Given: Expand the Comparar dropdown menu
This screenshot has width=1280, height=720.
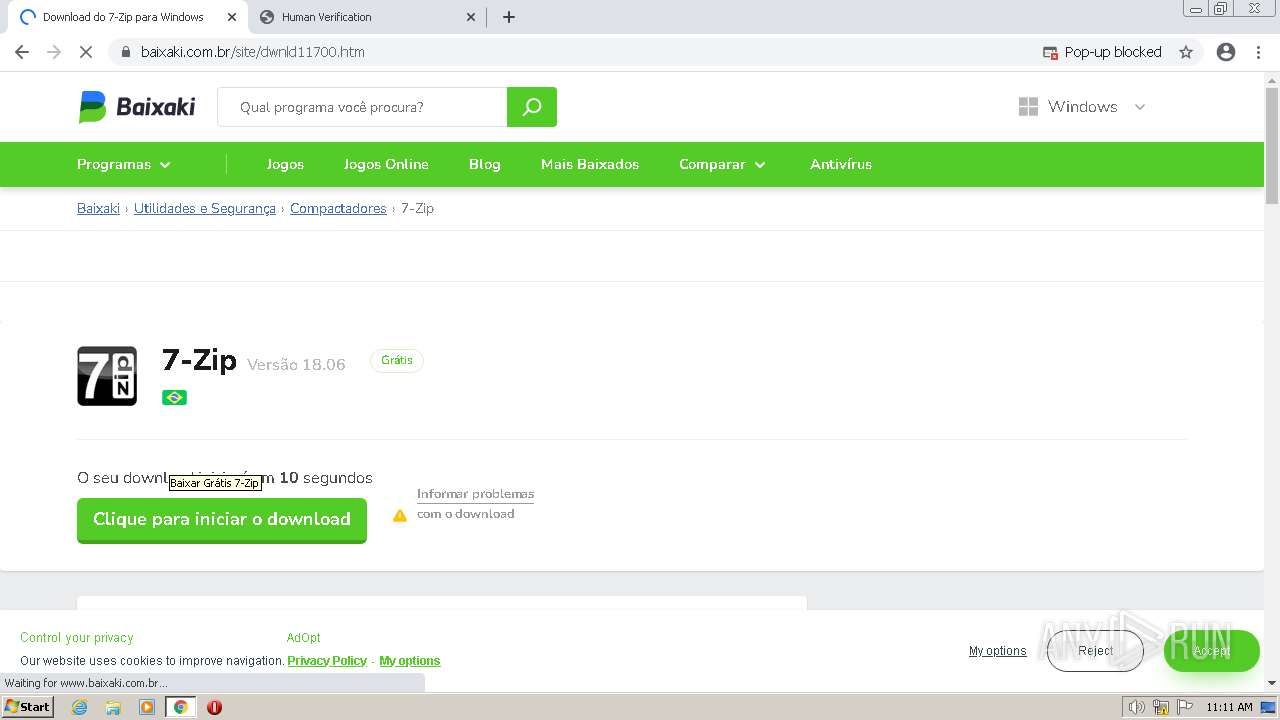Looking at the screenshot, I should click(x=722, y=164).
